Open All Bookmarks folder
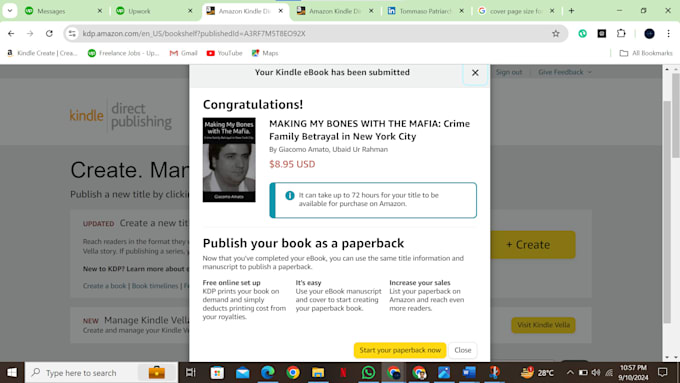This screenshot has height=383, width=680. point(646,53)
